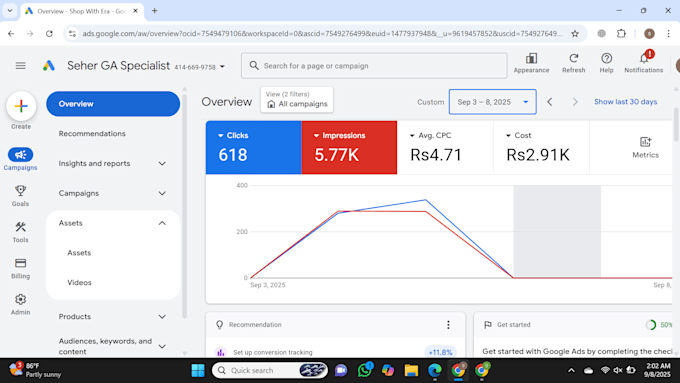The height and width of the screenshot is (383, 680).
Task: Show hidden system tray icons
Action: [x=571, y=370]
